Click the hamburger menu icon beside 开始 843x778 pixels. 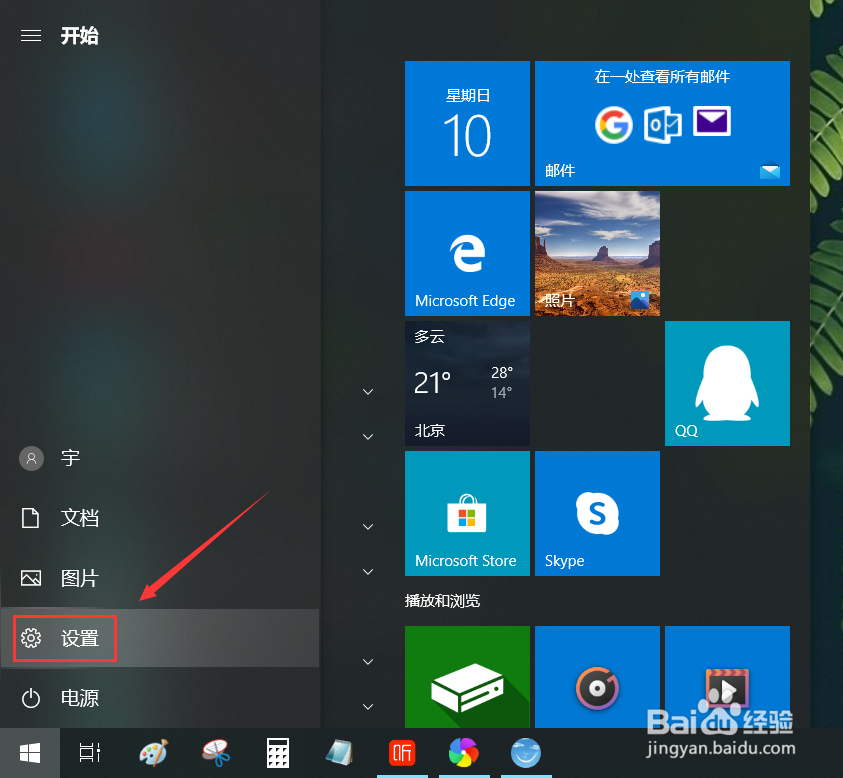point(31,36)
